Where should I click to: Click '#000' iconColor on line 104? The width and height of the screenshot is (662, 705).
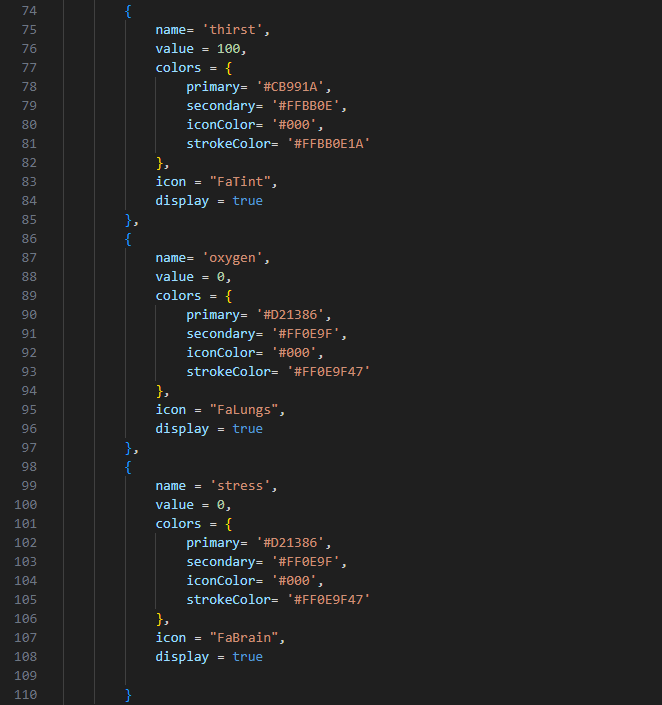point(294,580)
